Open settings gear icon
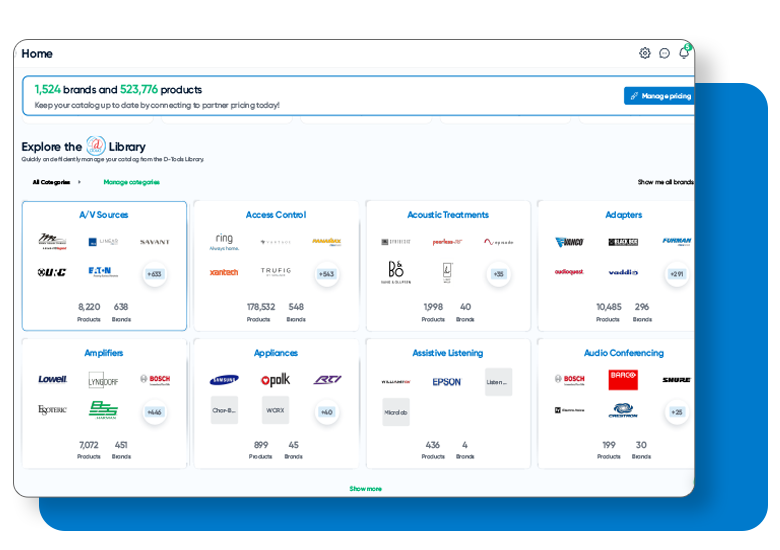 (645, 53)
